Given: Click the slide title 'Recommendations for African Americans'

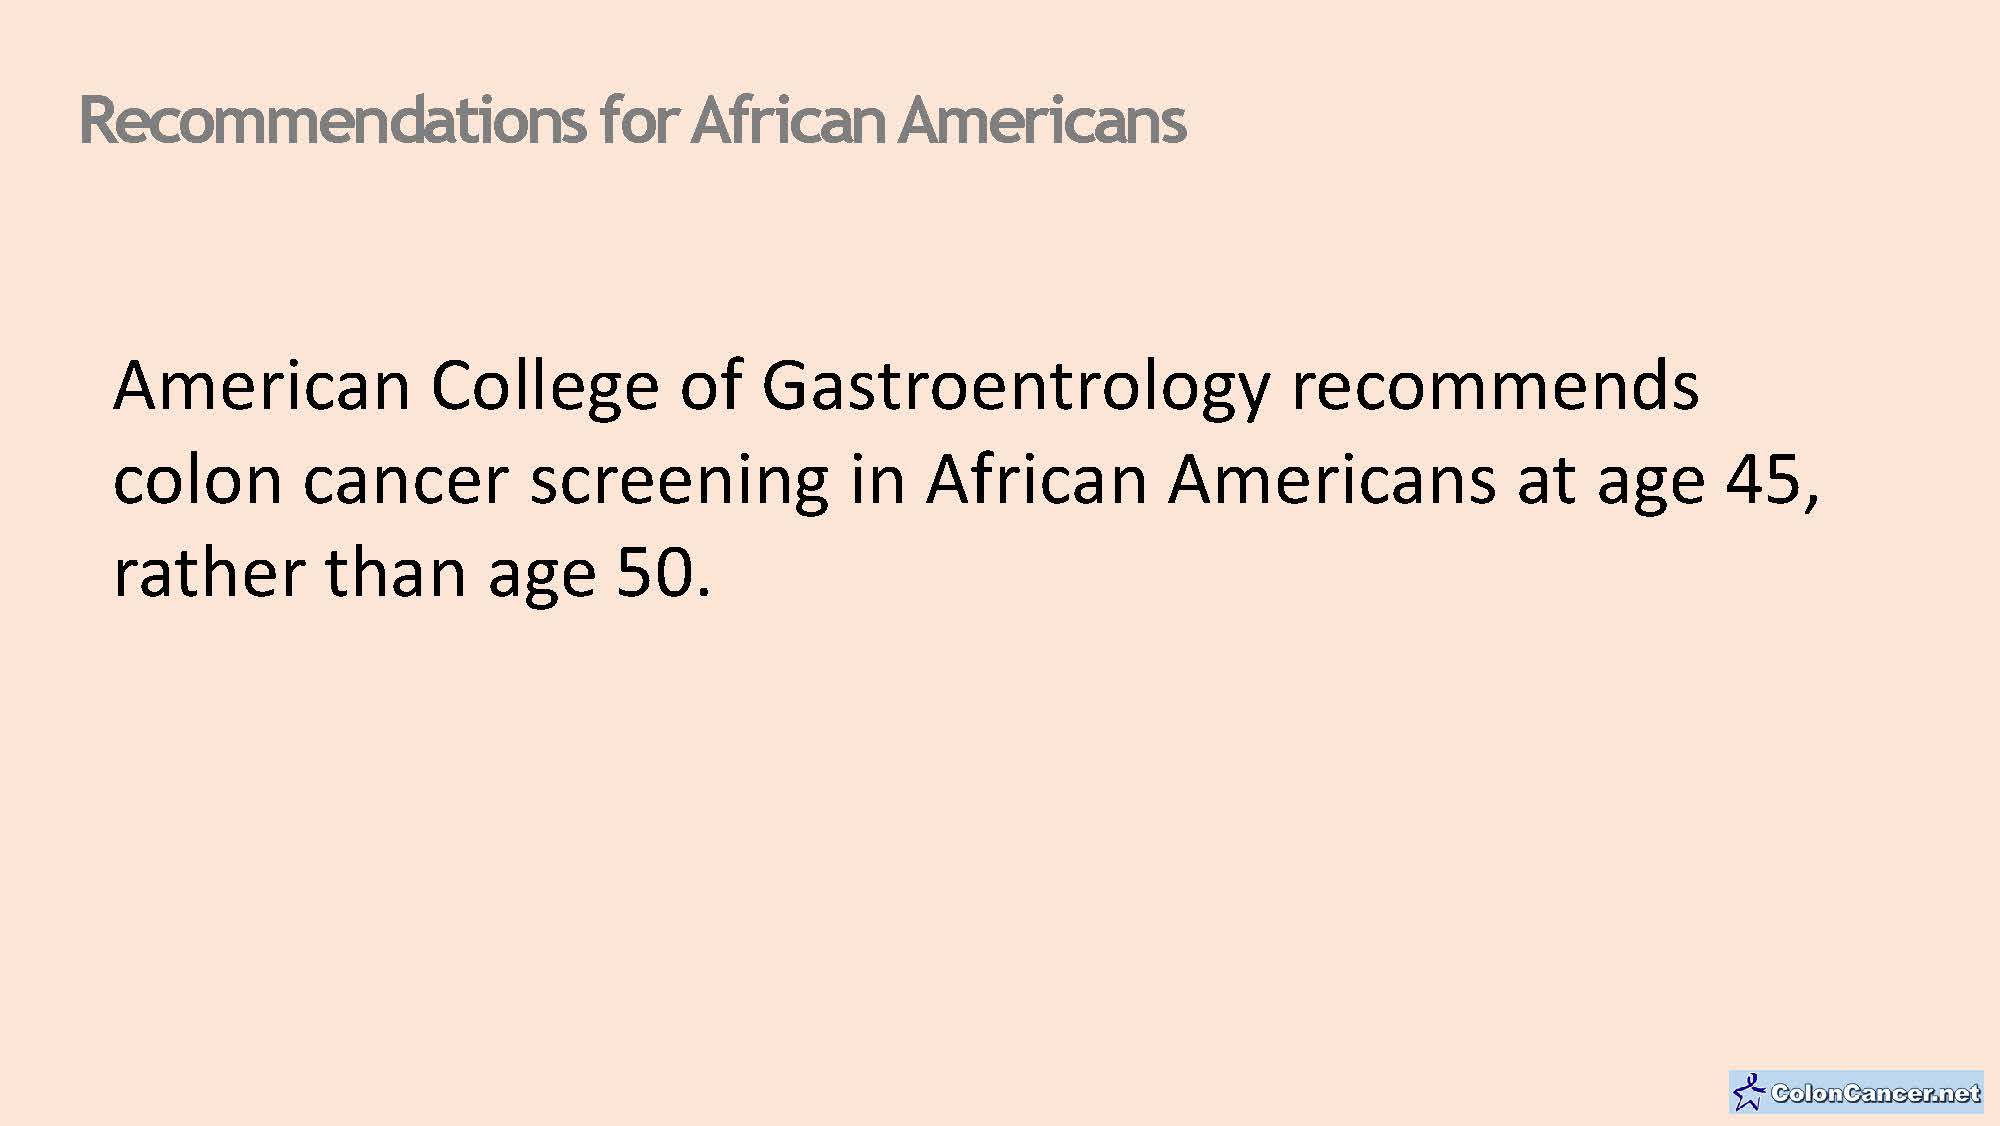Looking at the screenshot, I should point(632,120).
